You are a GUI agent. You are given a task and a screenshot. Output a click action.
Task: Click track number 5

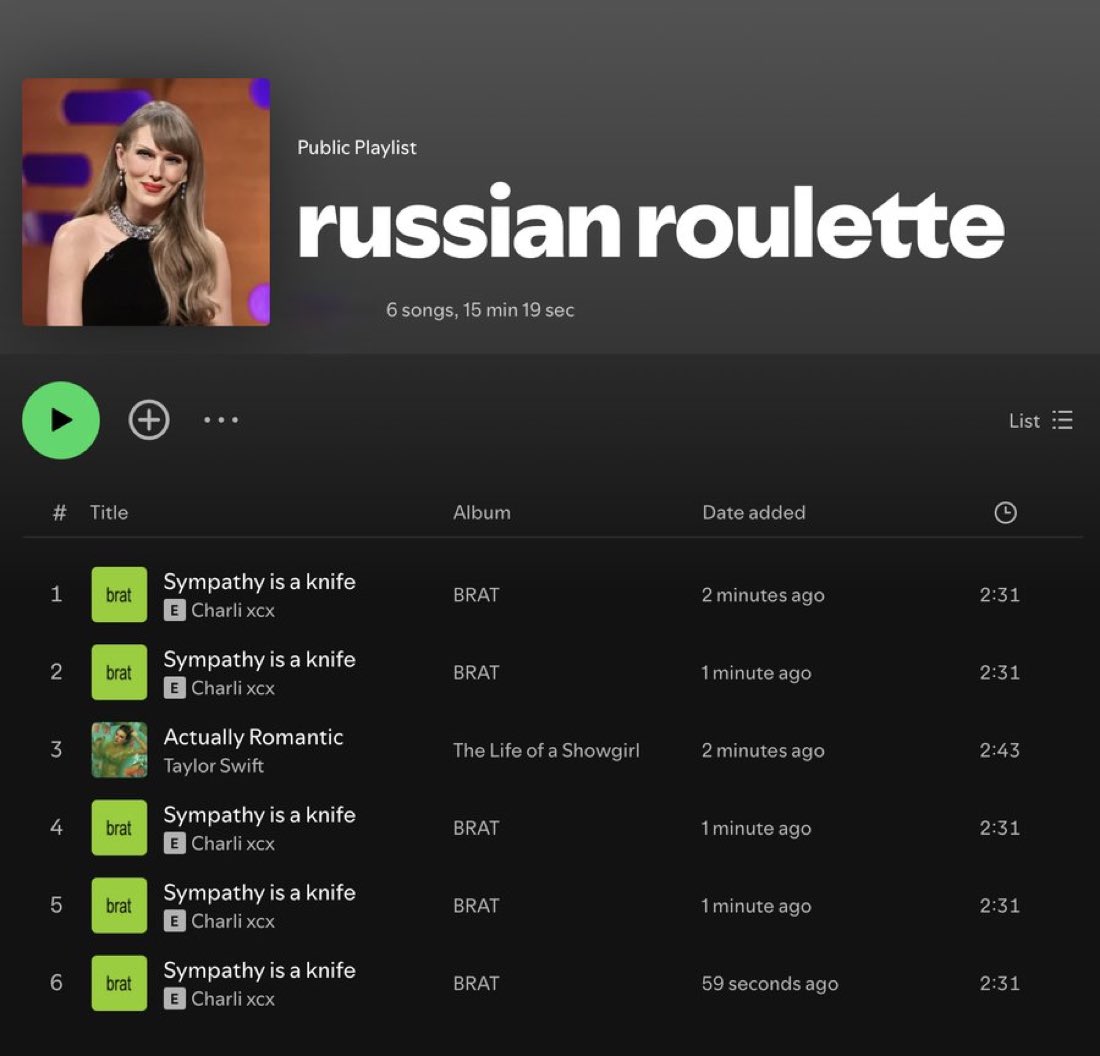pyautogui.click(x=56, y=905)
